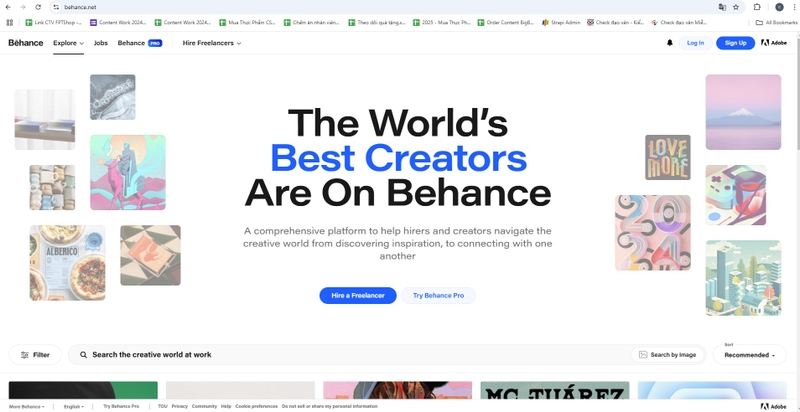Viewport: 800px width, 412px height.
Task: Open the Privacy footer link
Action: [x=180, y=406]
